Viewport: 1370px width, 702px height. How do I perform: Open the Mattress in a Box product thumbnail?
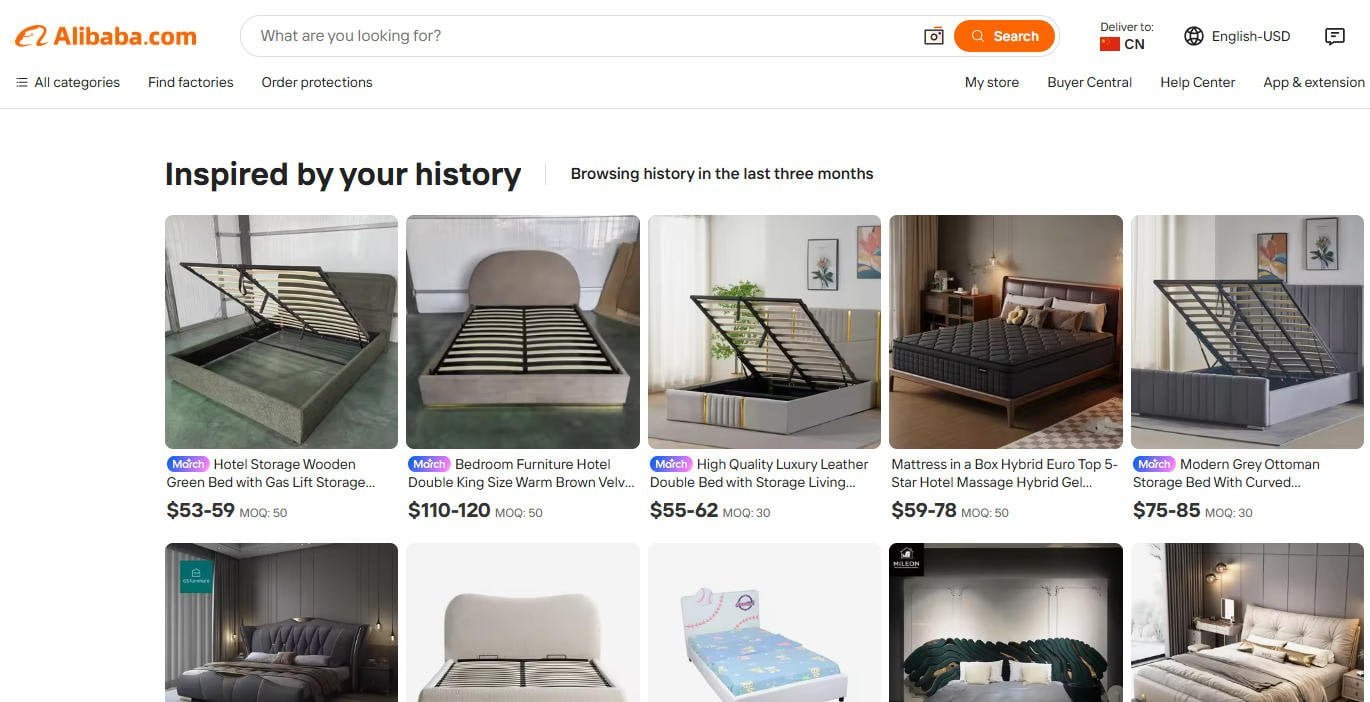tap(1005, 330)
